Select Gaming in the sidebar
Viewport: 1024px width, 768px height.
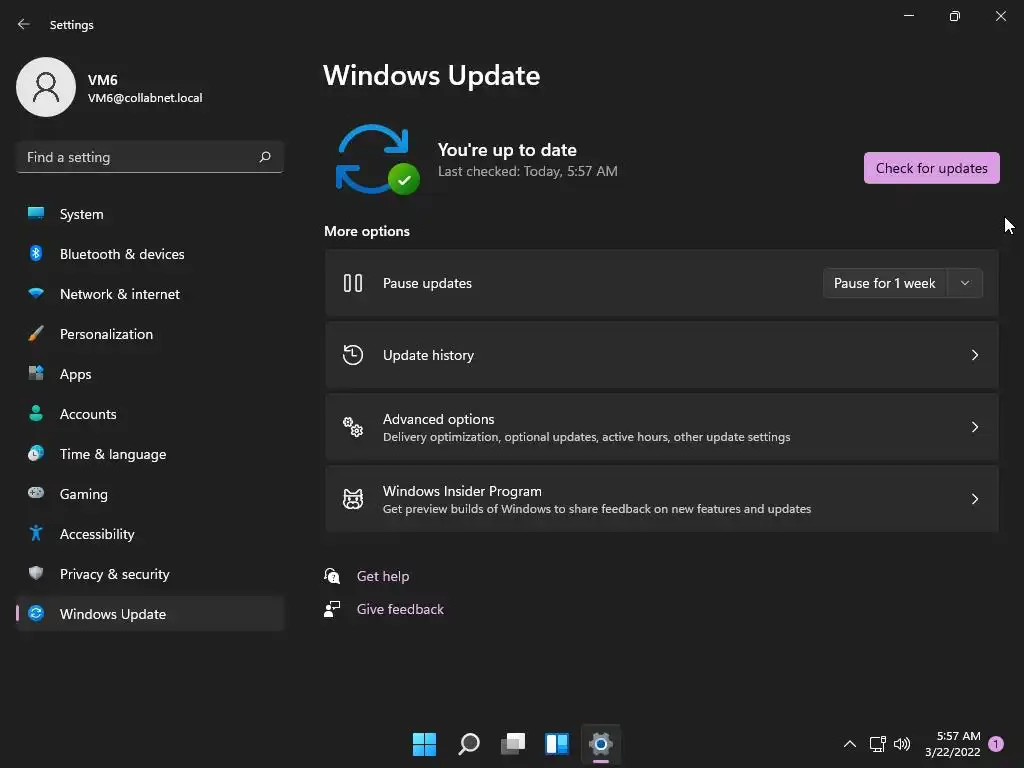tap(150, 494)
